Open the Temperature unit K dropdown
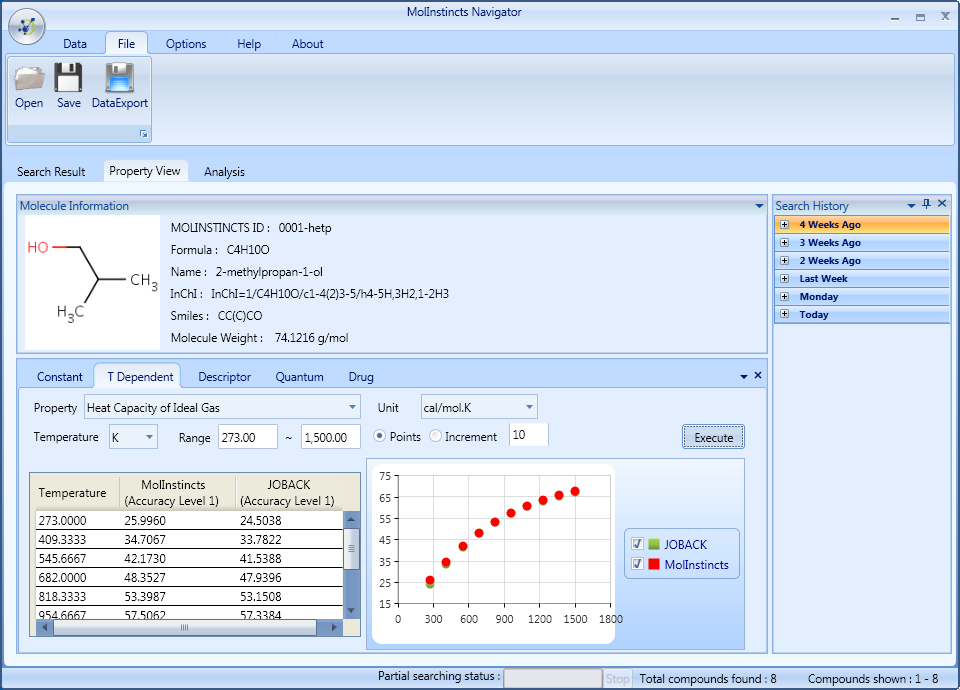960x690 pixels. tap(133, 437)
